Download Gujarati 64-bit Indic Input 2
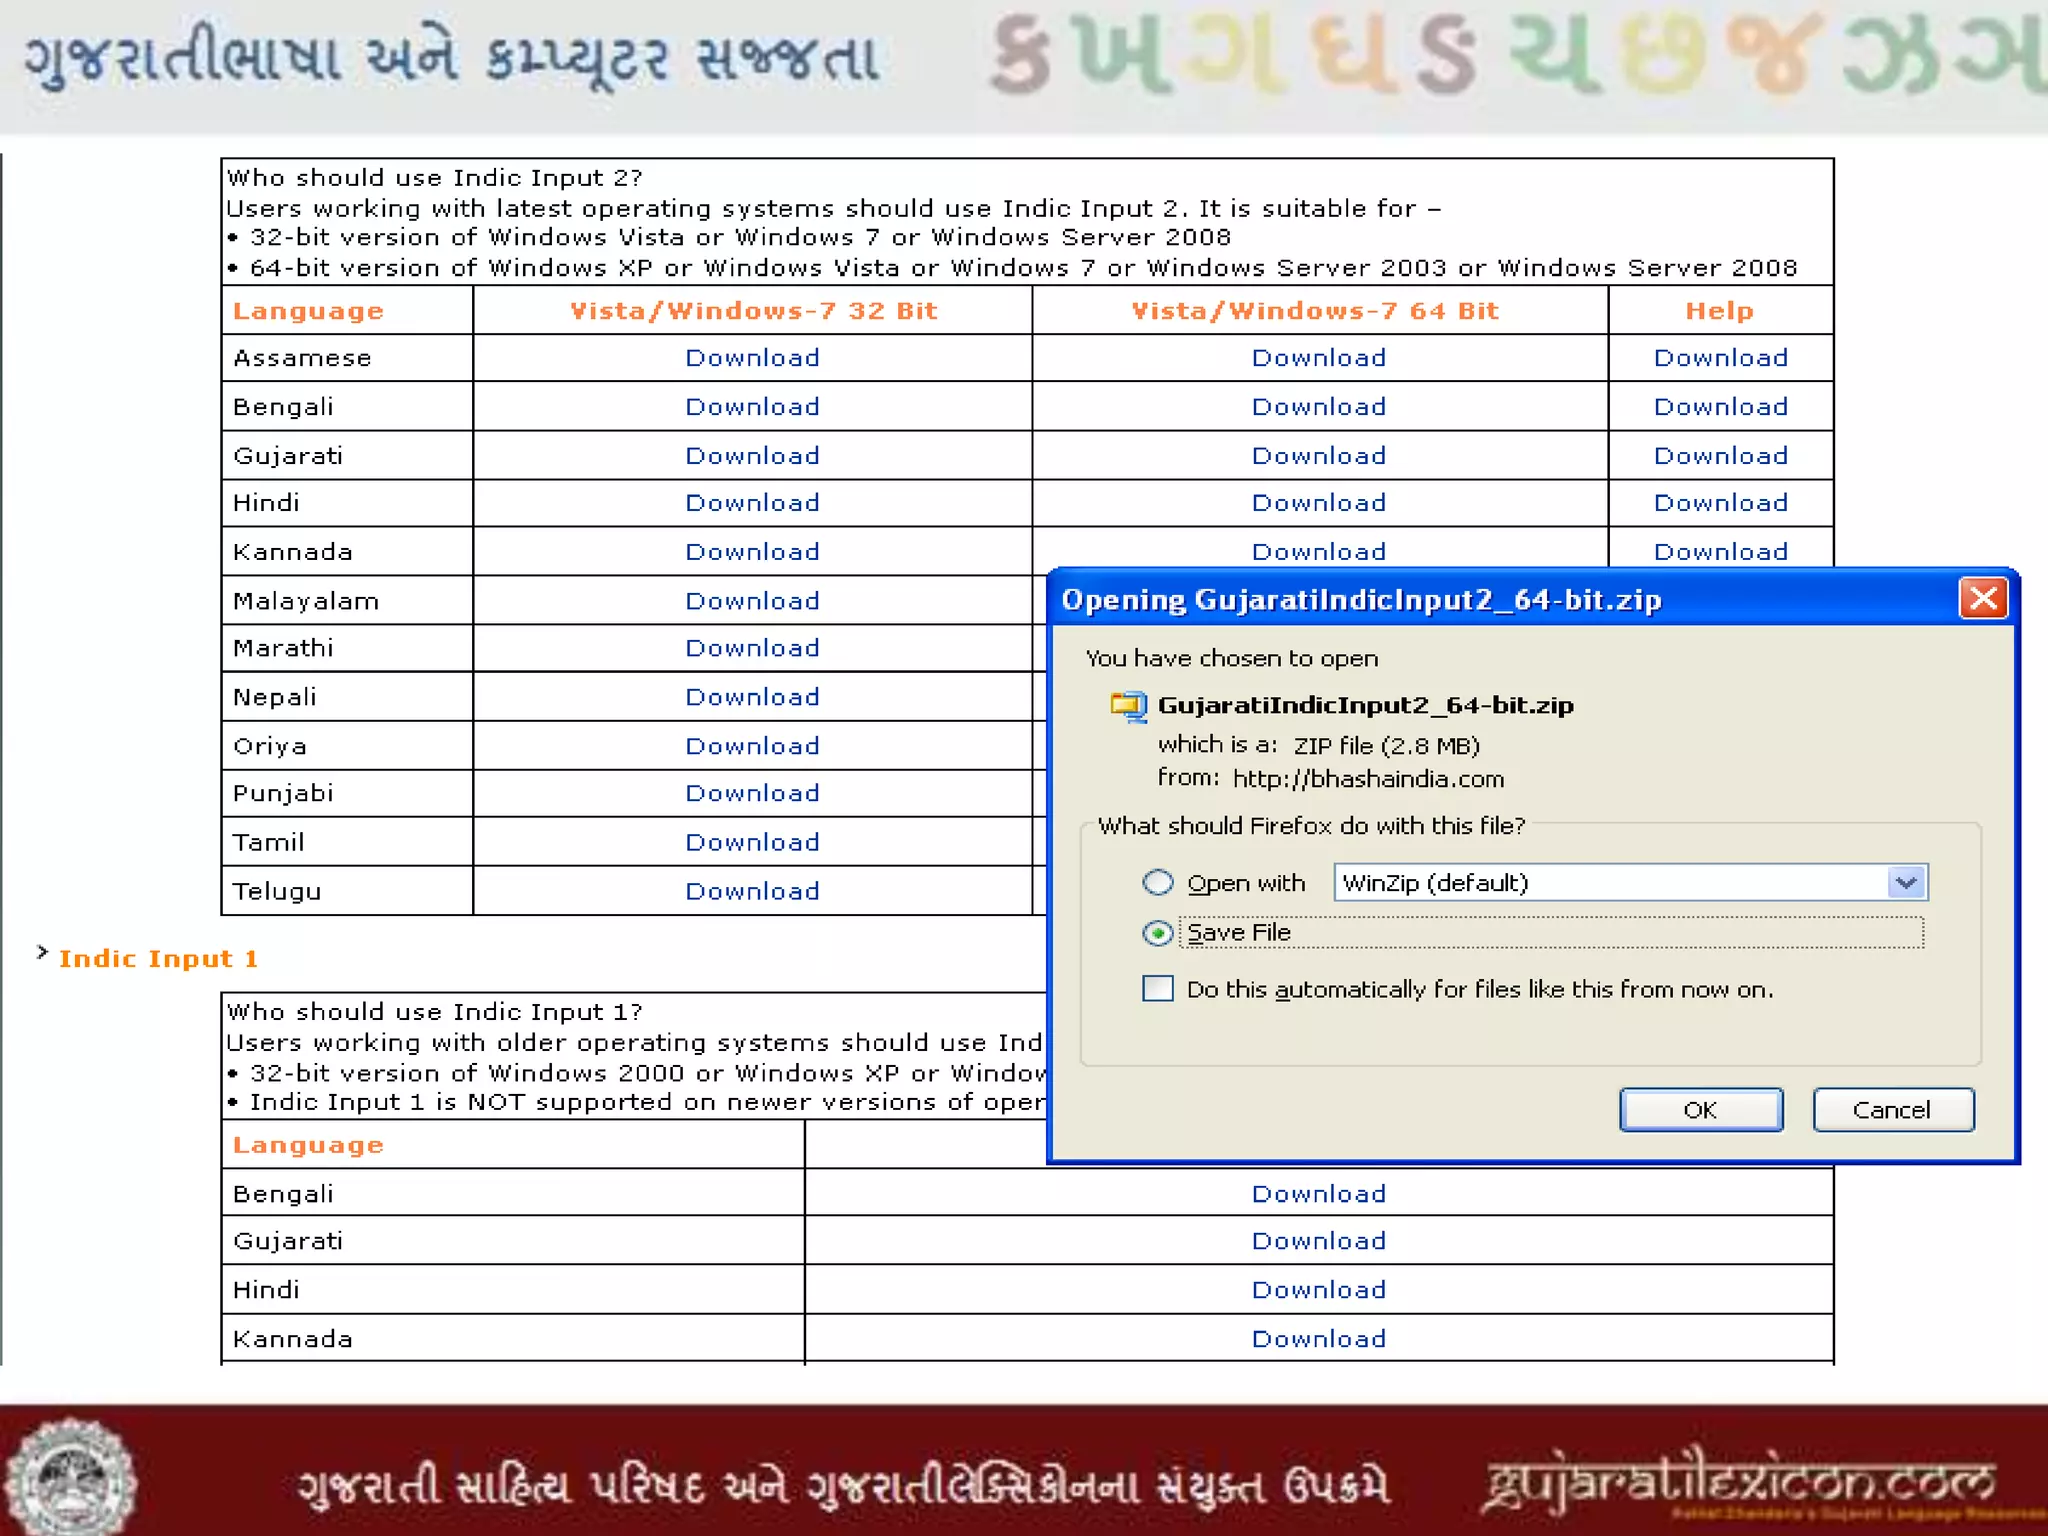 click(1318, 456)
